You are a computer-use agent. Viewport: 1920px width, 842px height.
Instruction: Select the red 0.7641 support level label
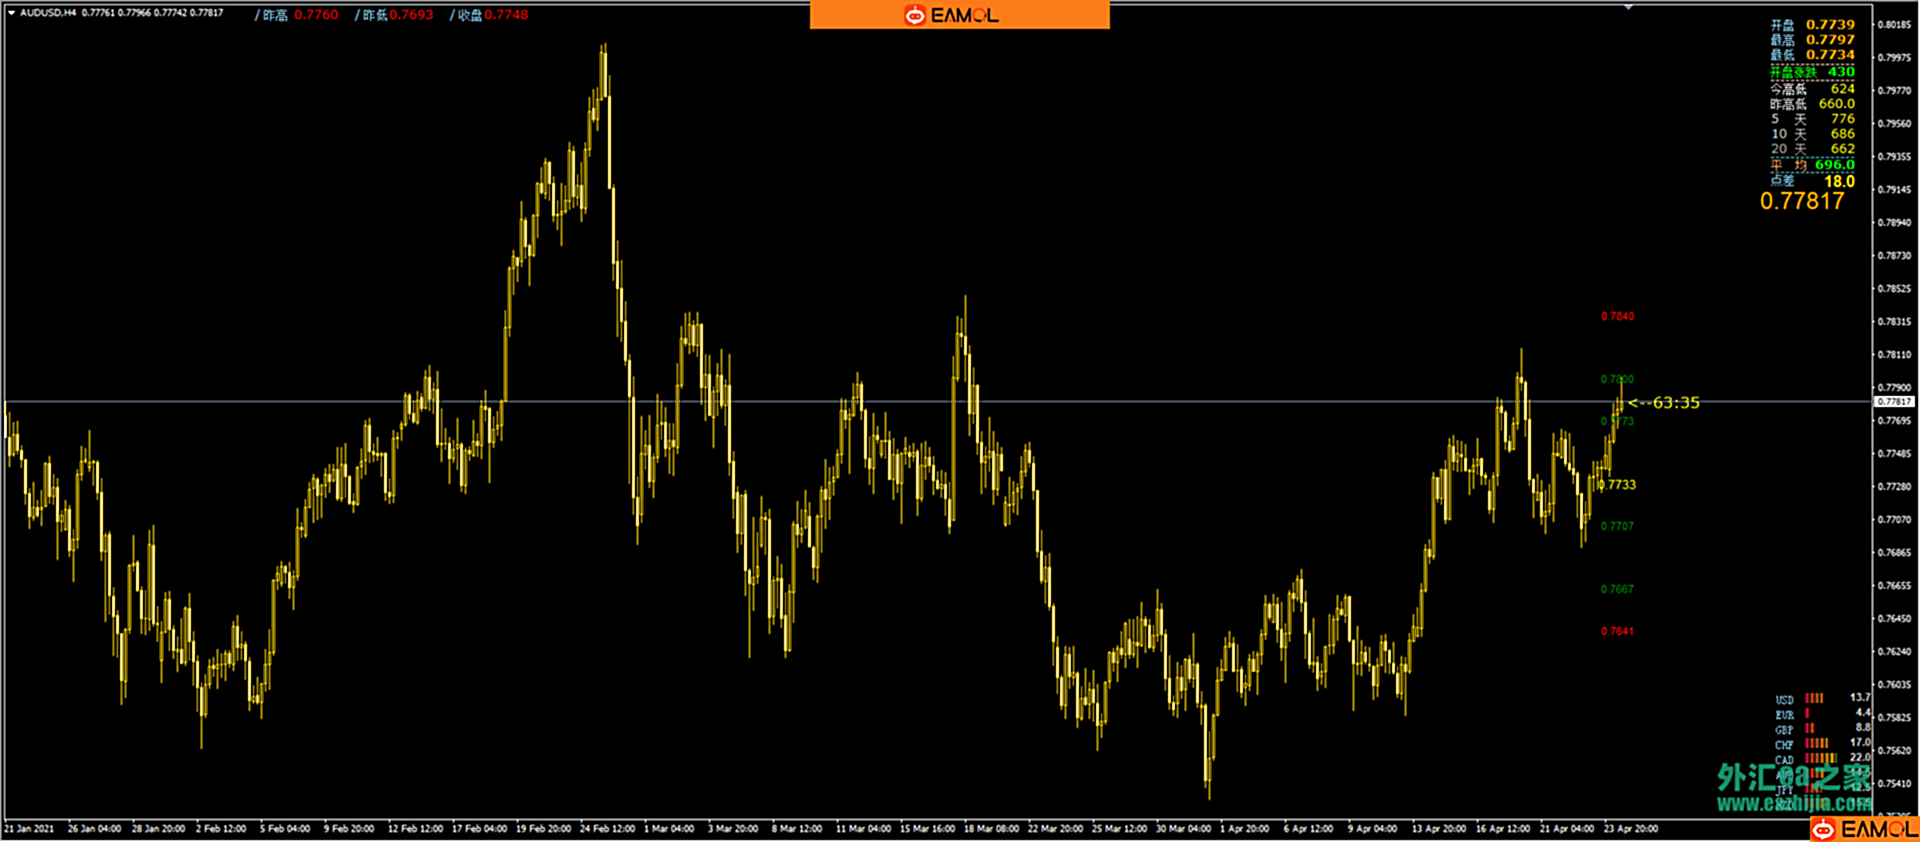tap(1617, 631)
